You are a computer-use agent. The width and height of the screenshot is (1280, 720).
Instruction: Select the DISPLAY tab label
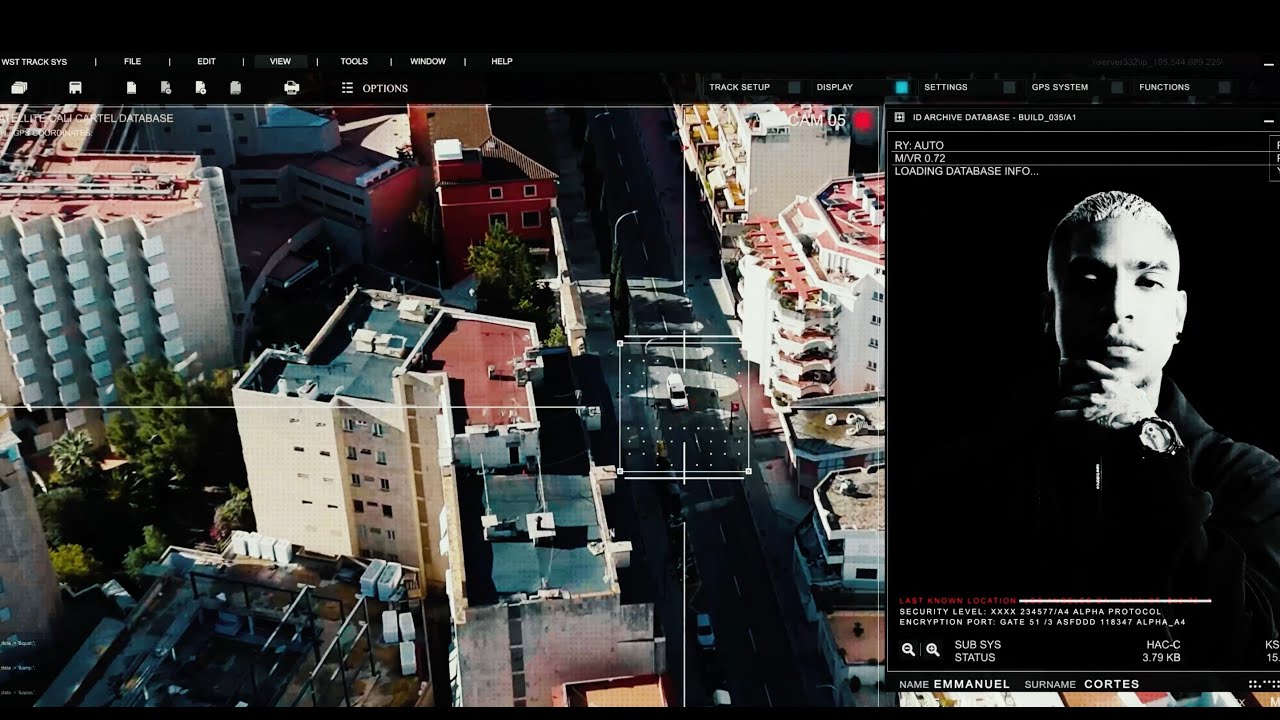pyautogui.click(x=835, y=87)
